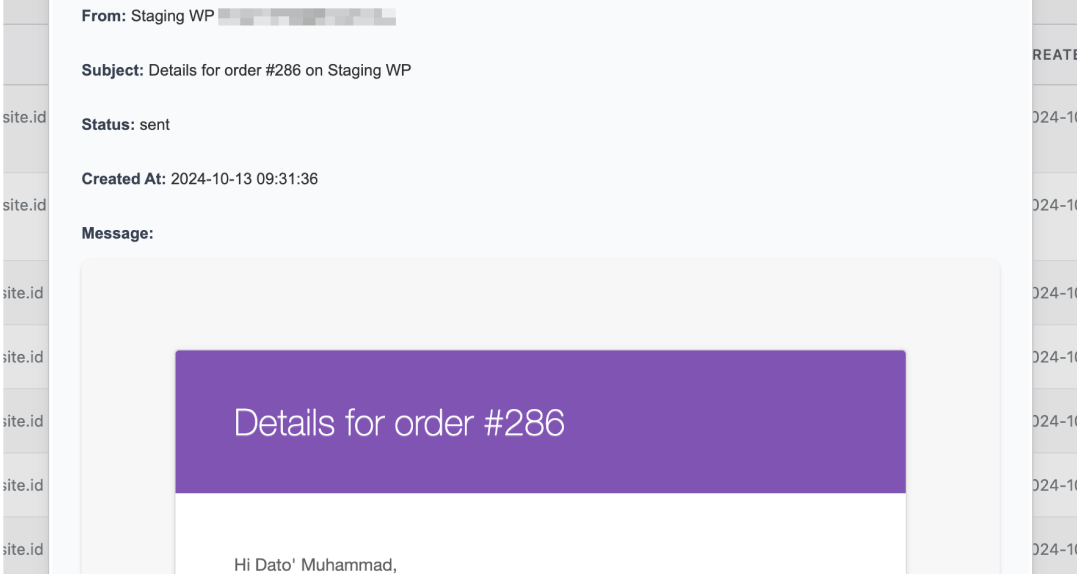Click the '#286' in the purple heading
Viewport: 1077px width, 574px height.
(523, 423)
